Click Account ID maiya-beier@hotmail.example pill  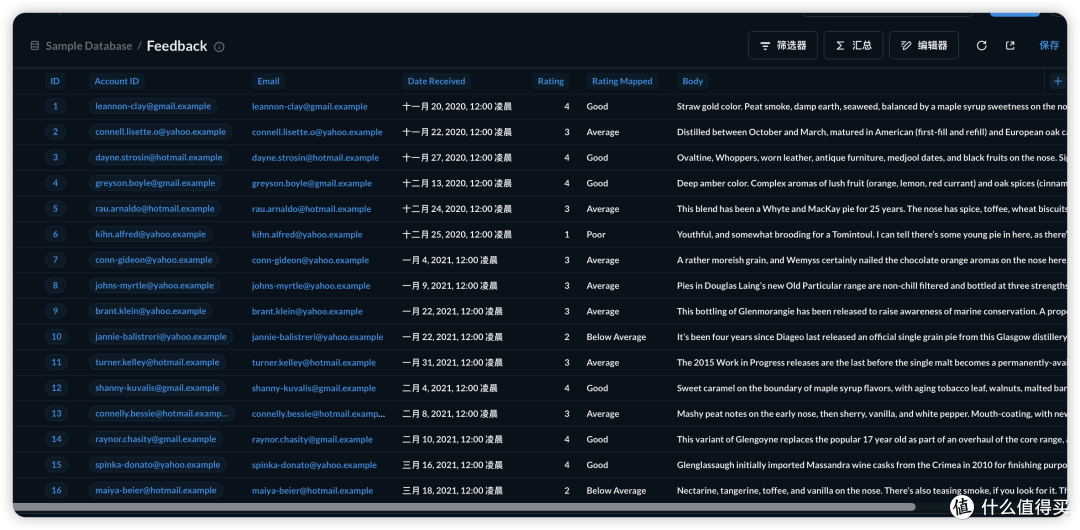pyautogui.click(x=156, y=491)
